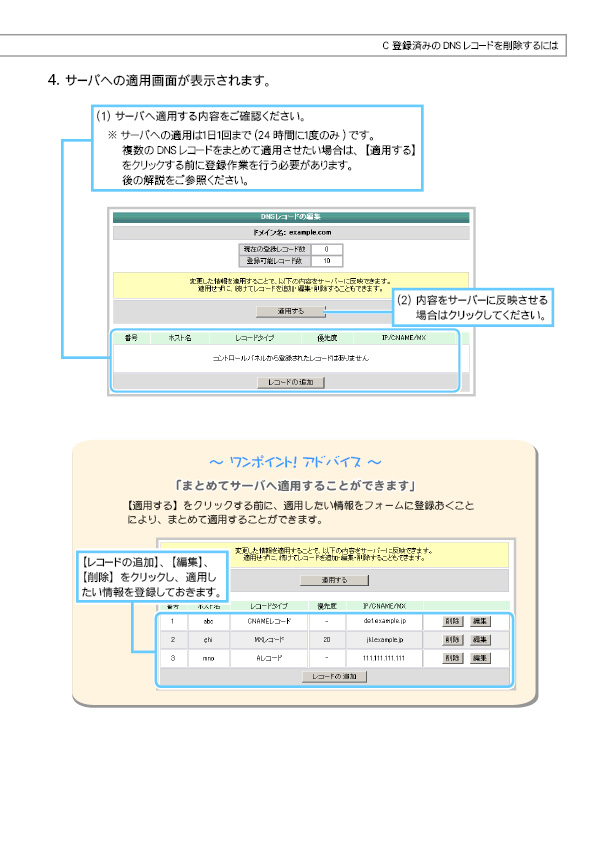Select the ホスト名 column header in the upper table
Image resolution: width=595 pixels, height=842 pixels.
[180, 338]
